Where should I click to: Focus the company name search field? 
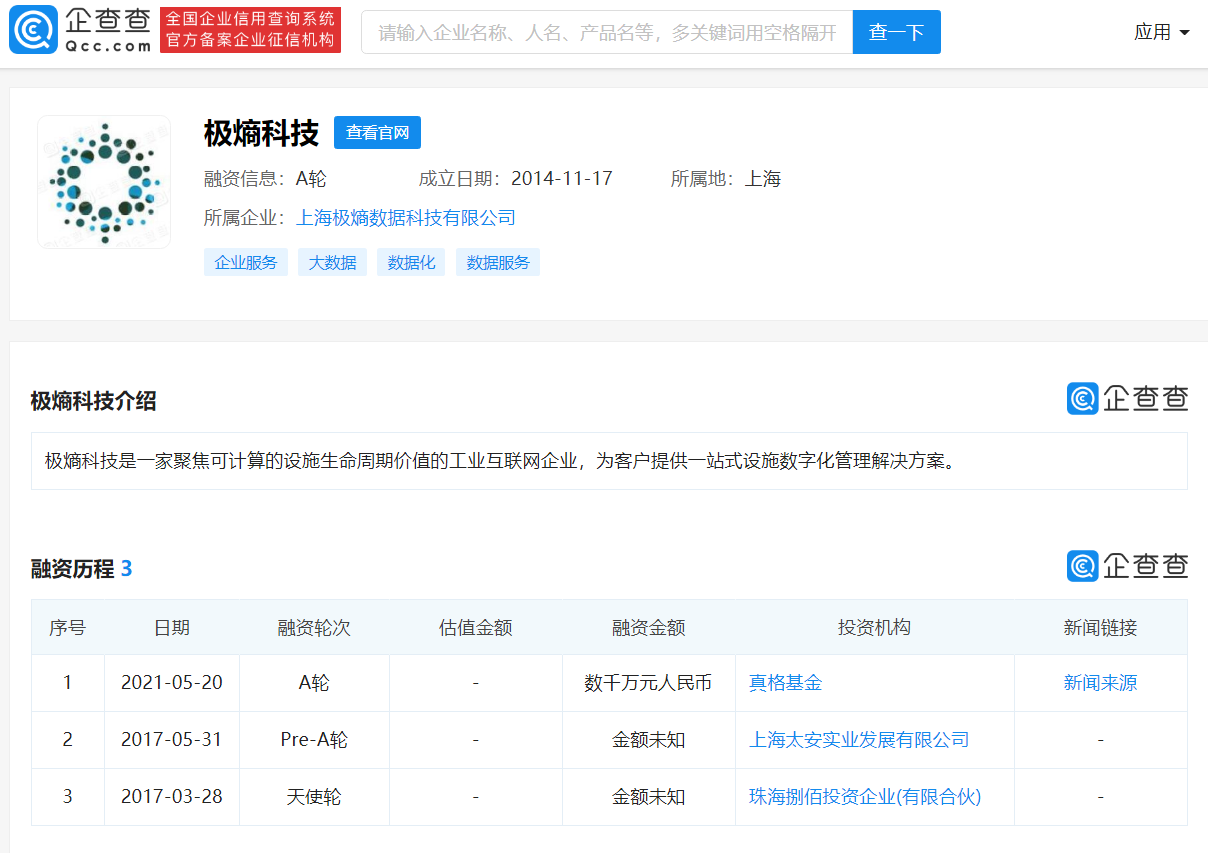607,32
